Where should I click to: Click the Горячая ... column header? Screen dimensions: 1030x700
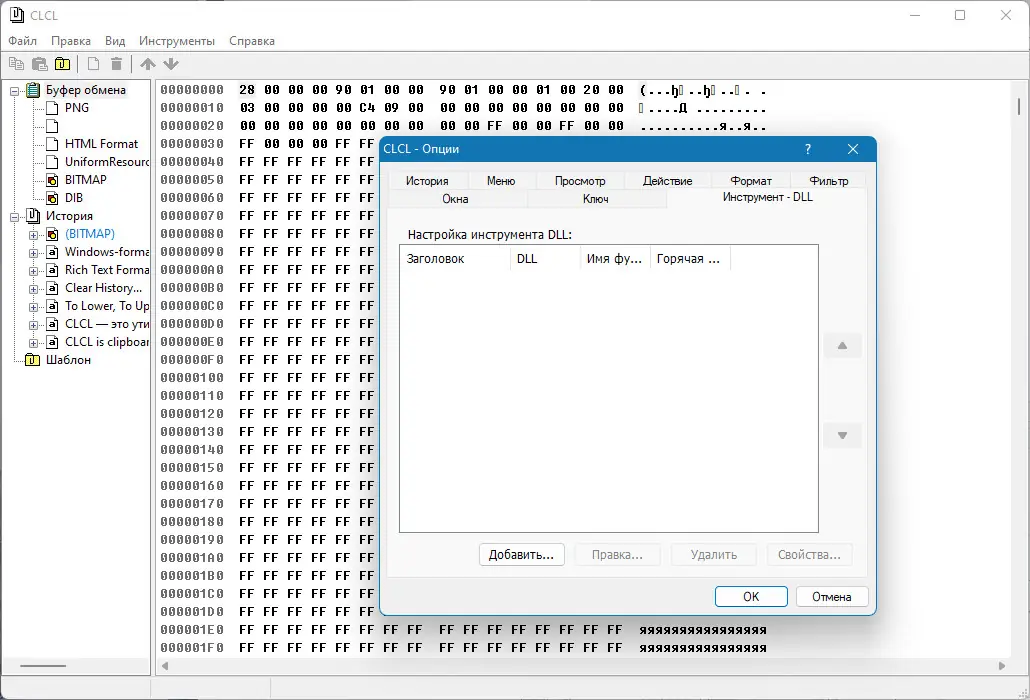690,259
